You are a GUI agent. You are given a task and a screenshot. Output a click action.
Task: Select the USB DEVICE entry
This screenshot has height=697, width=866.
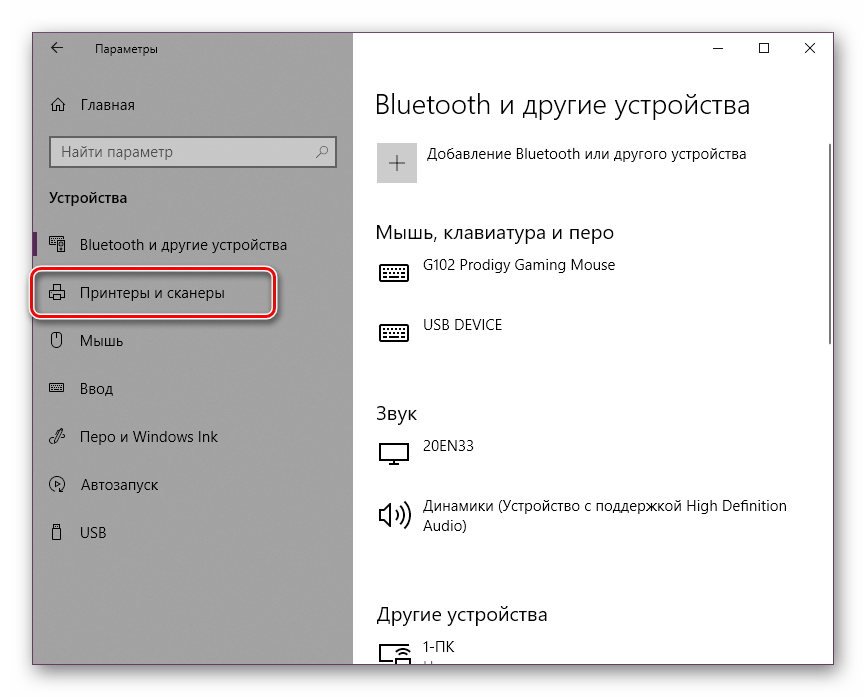click(x=465, y=324)
